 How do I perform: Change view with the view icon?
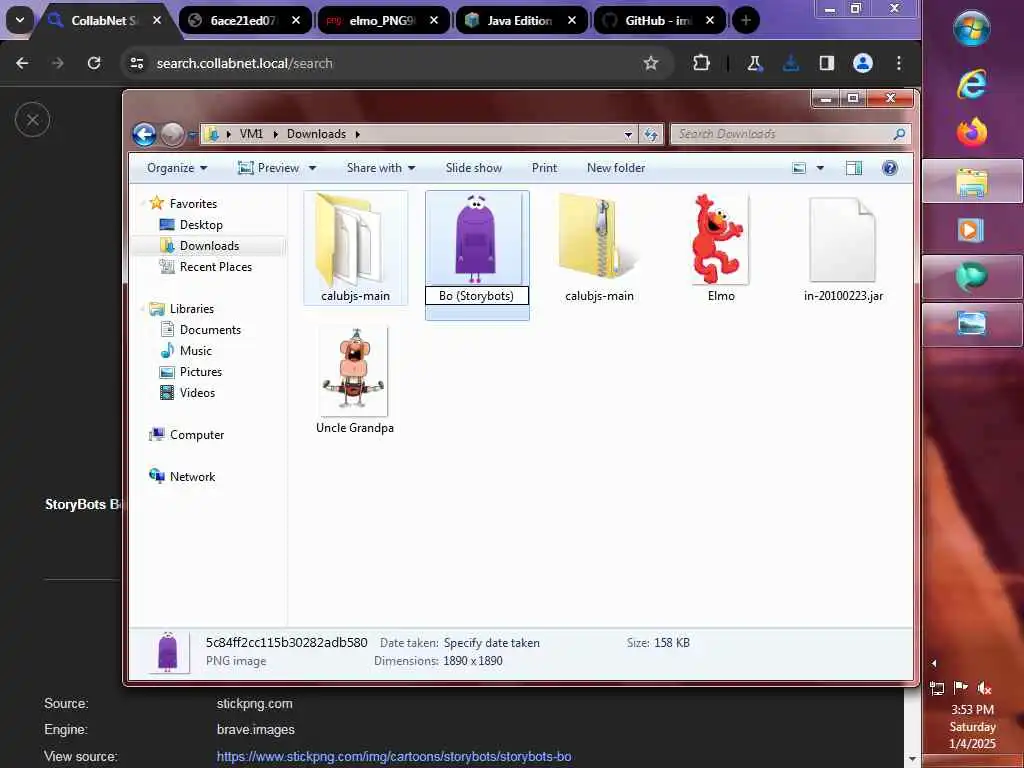799,168
